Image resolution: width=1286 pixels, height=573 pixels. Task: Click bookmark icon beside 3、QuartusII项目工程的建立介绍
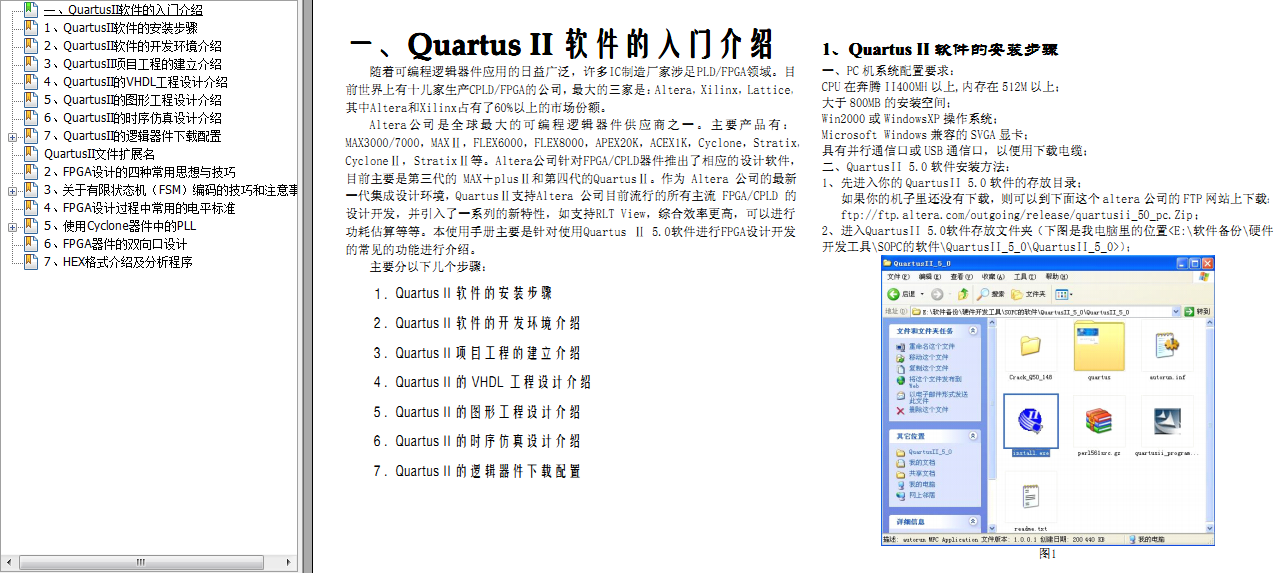click(x=31, y=64)
